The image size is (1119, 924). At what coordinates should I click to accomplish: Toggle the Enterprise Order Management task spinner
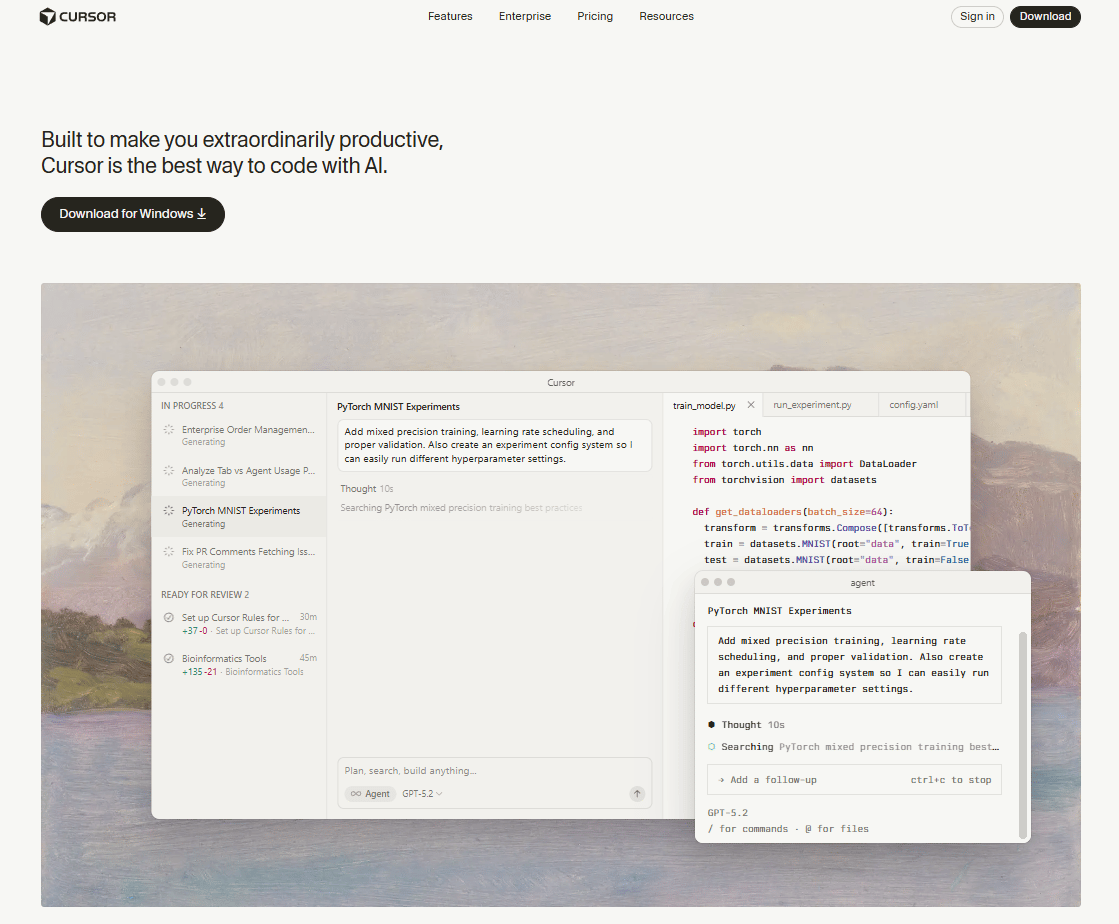(167, 430)
